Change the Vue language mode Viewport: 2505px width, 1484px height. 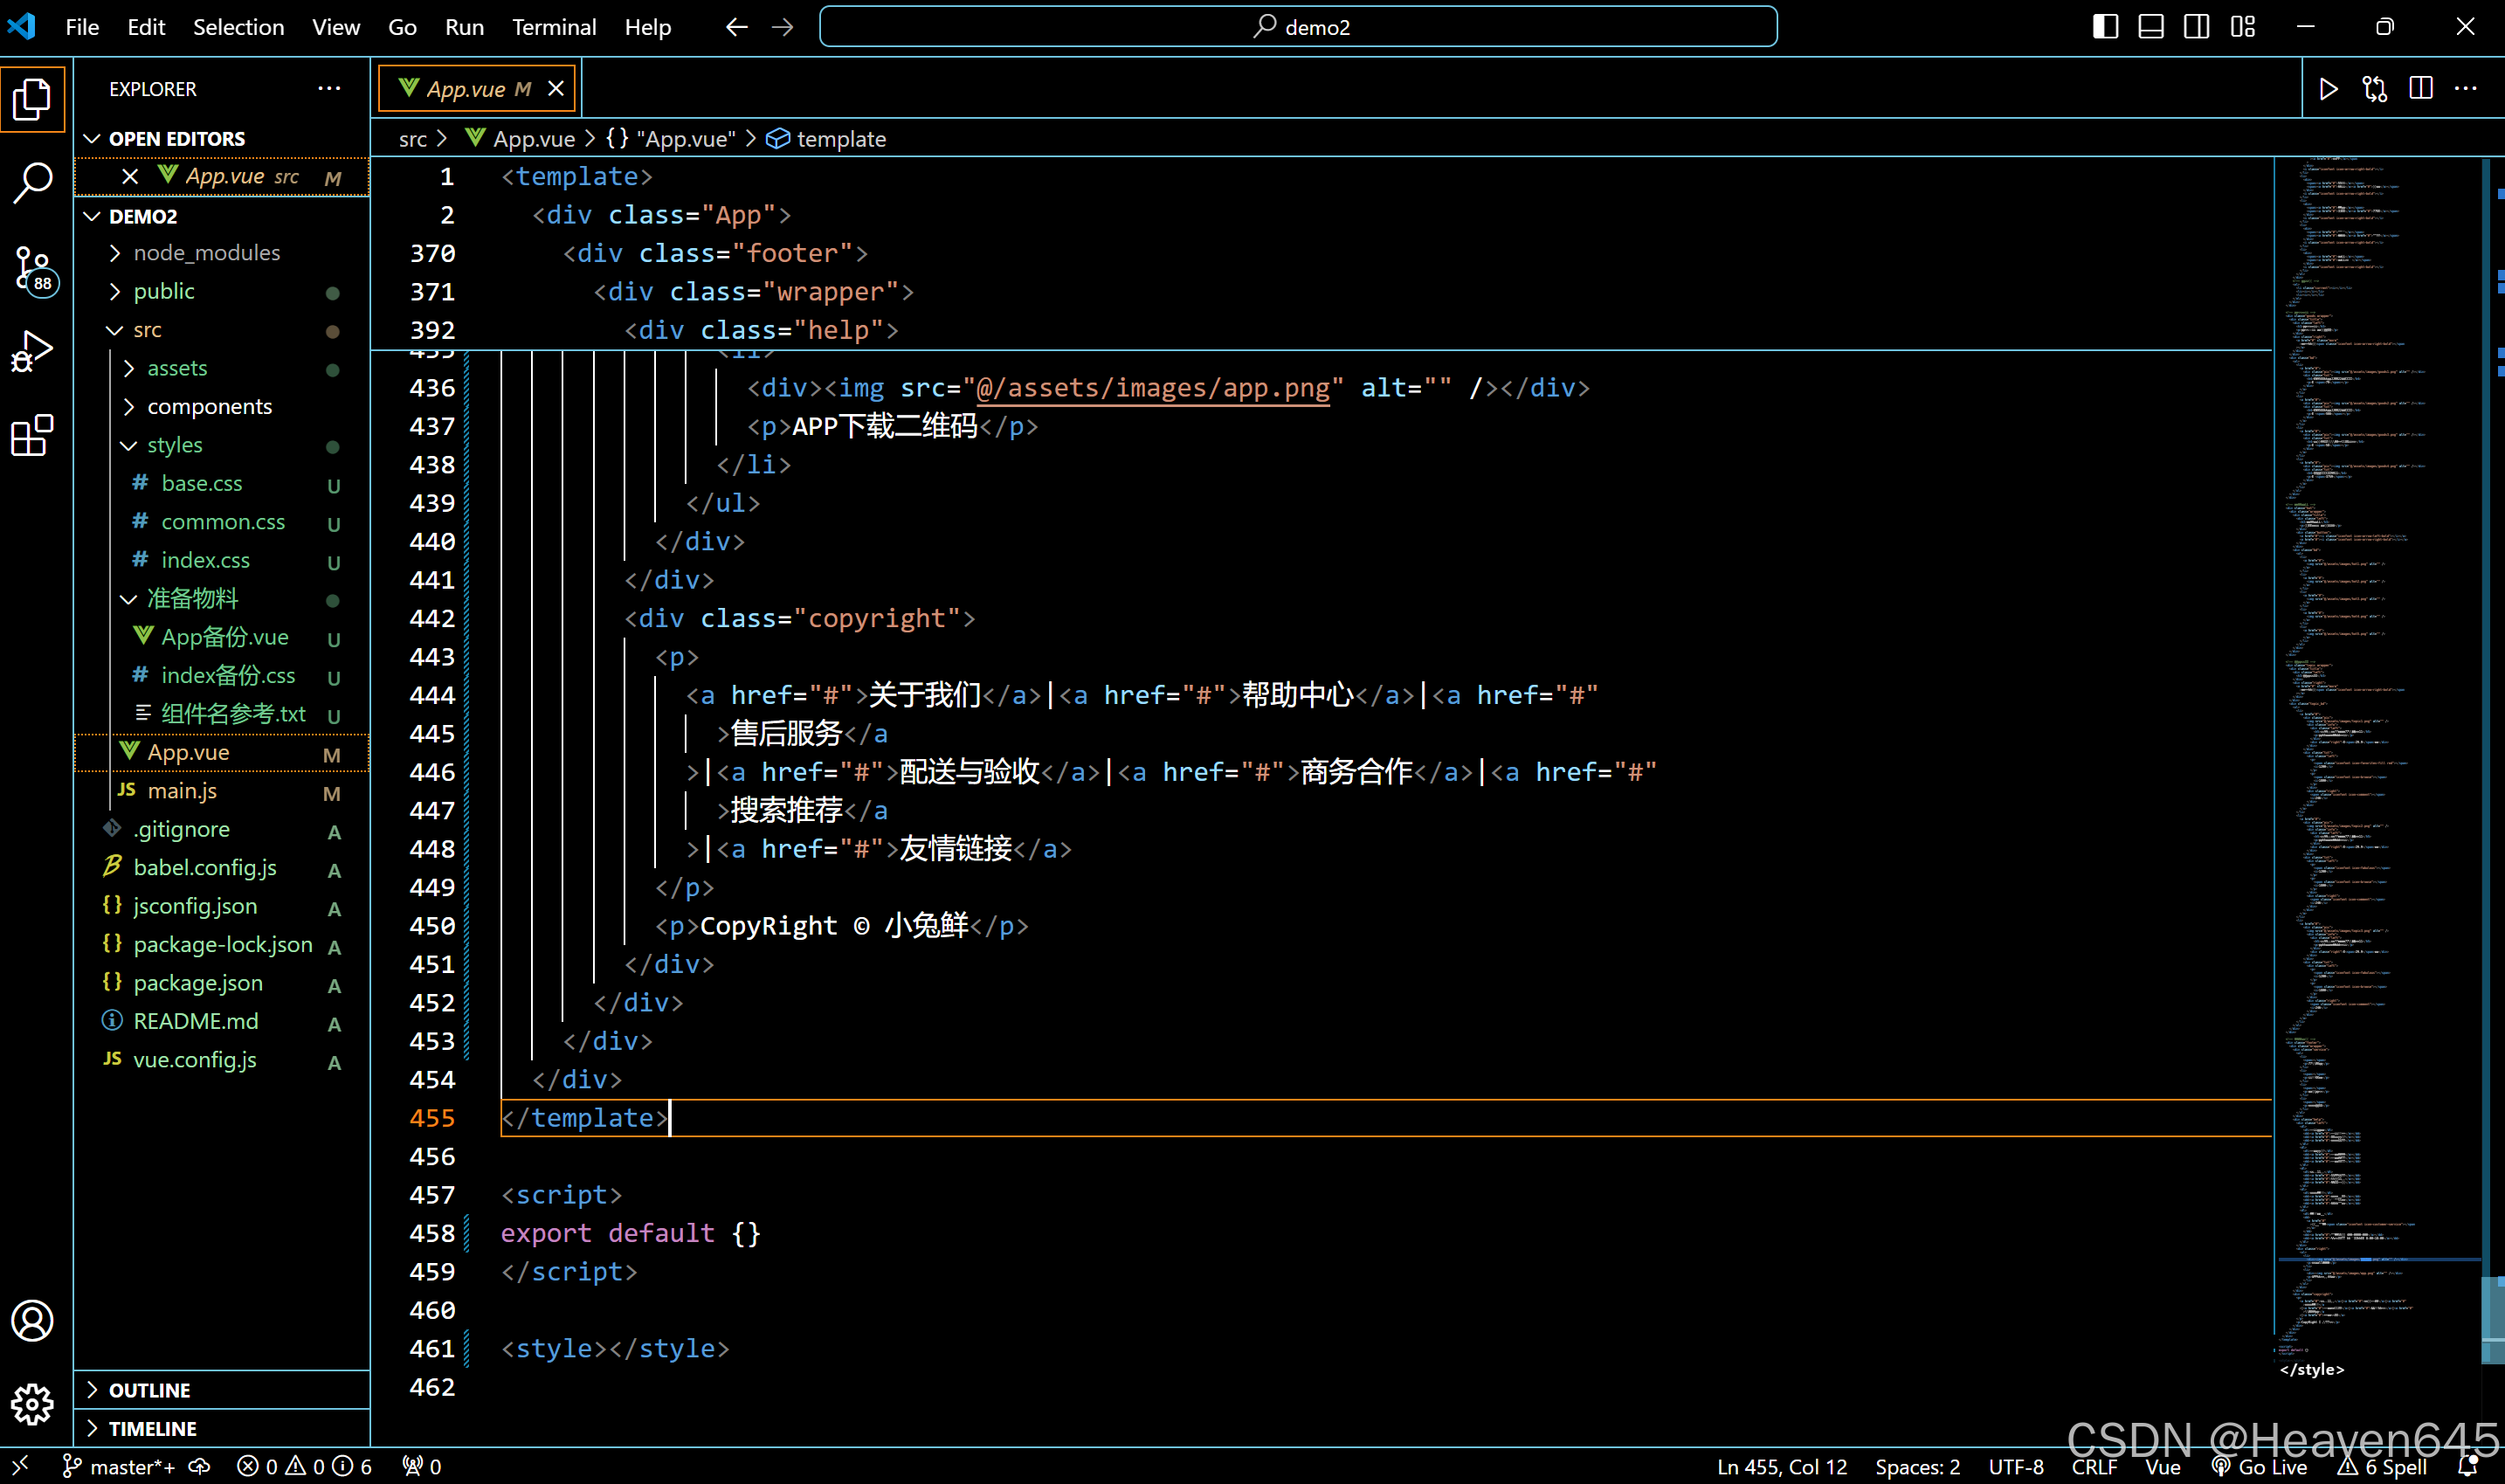pos(2163,1466)
